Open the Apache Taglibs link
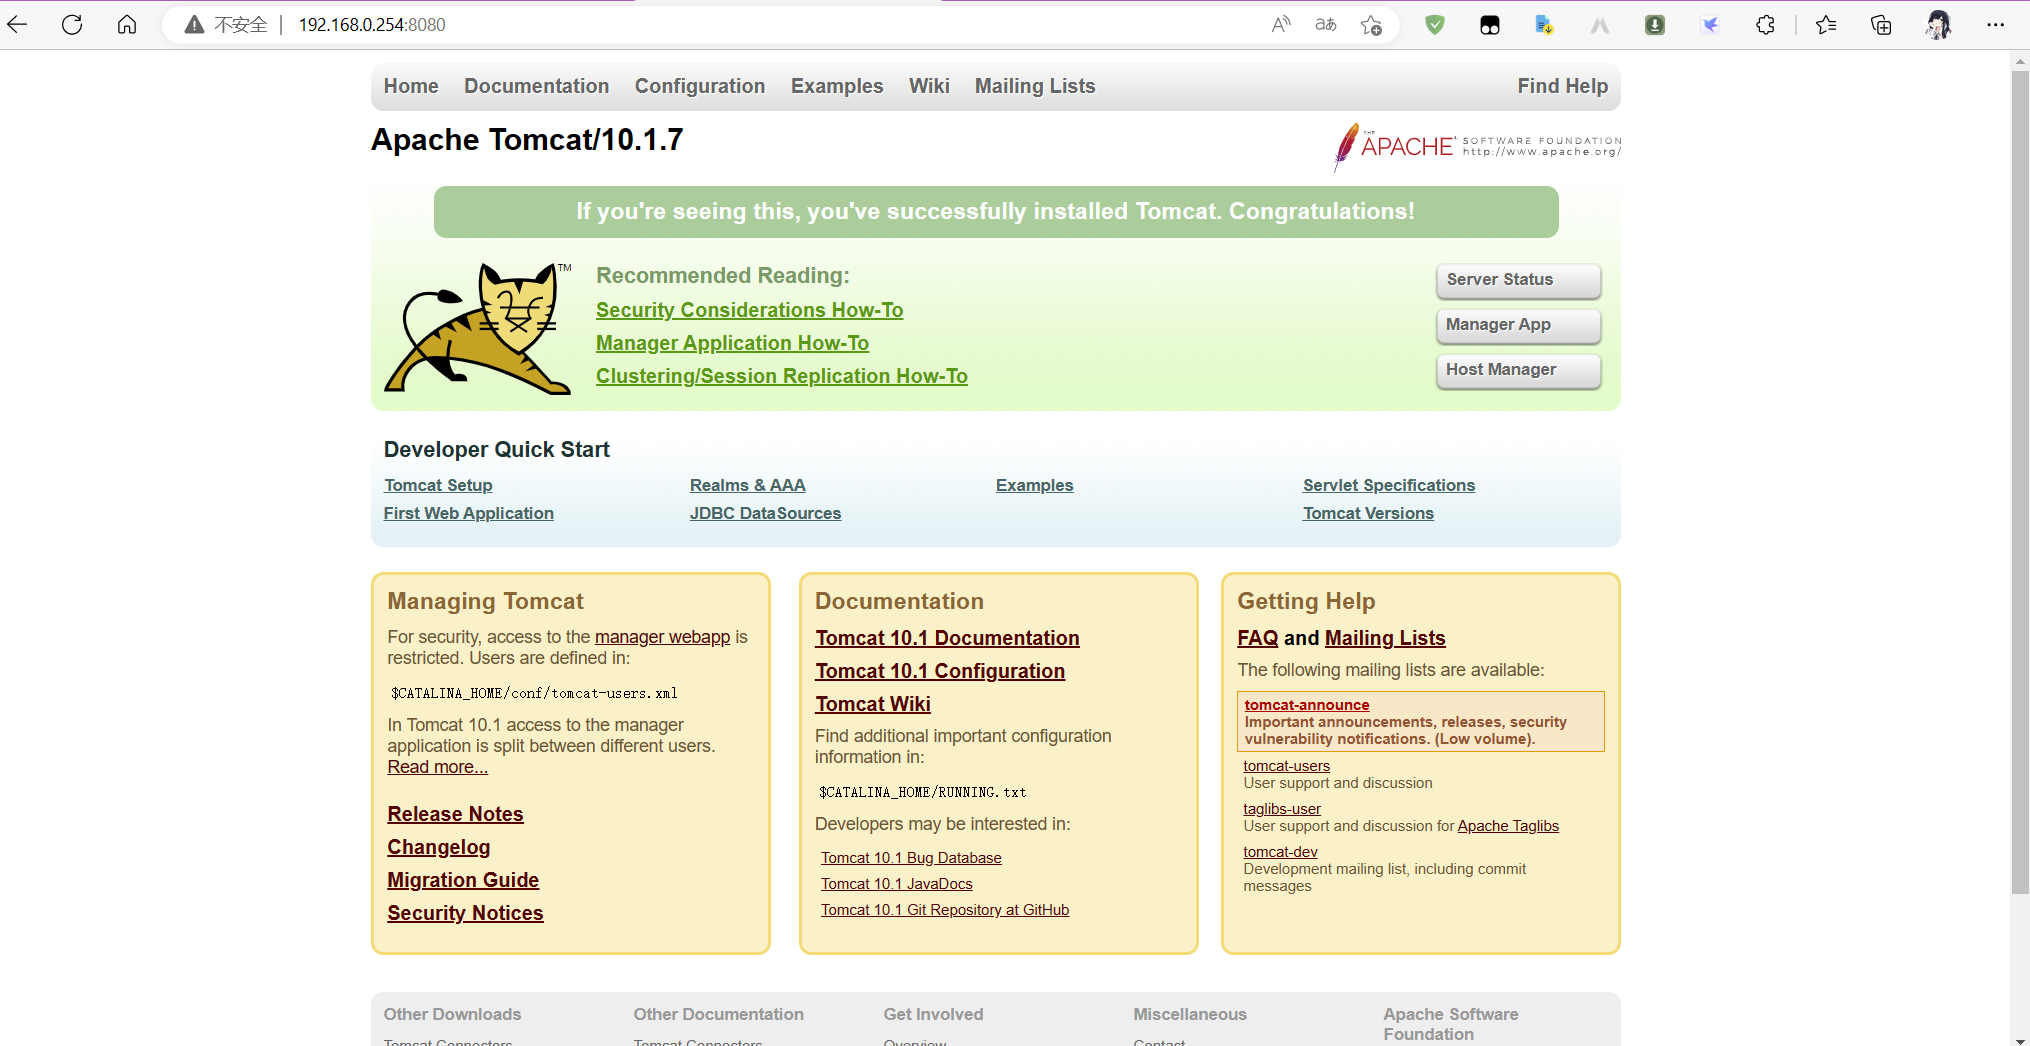This screenshot has width=2030, height=1046. 1508,826
